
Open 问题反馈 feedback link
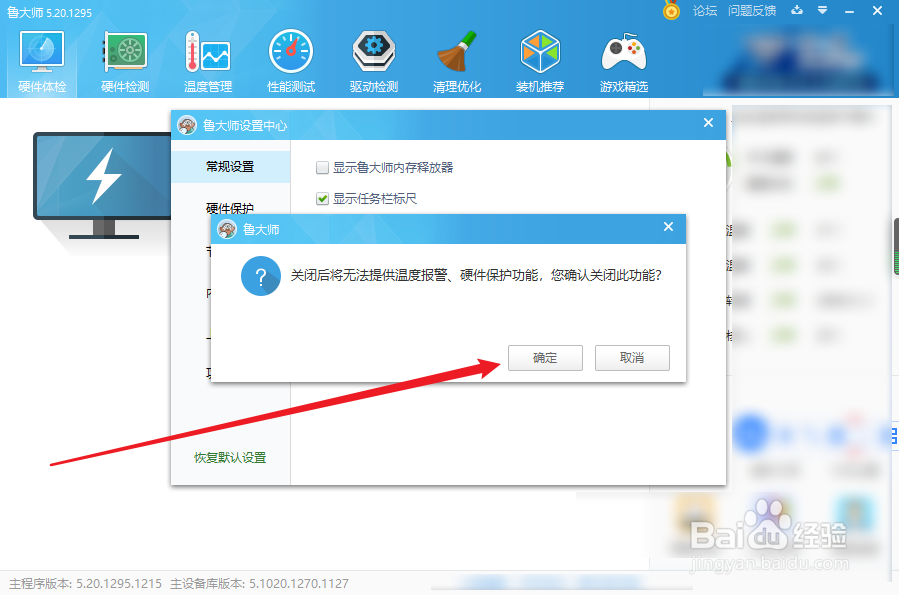click(752, 11)
